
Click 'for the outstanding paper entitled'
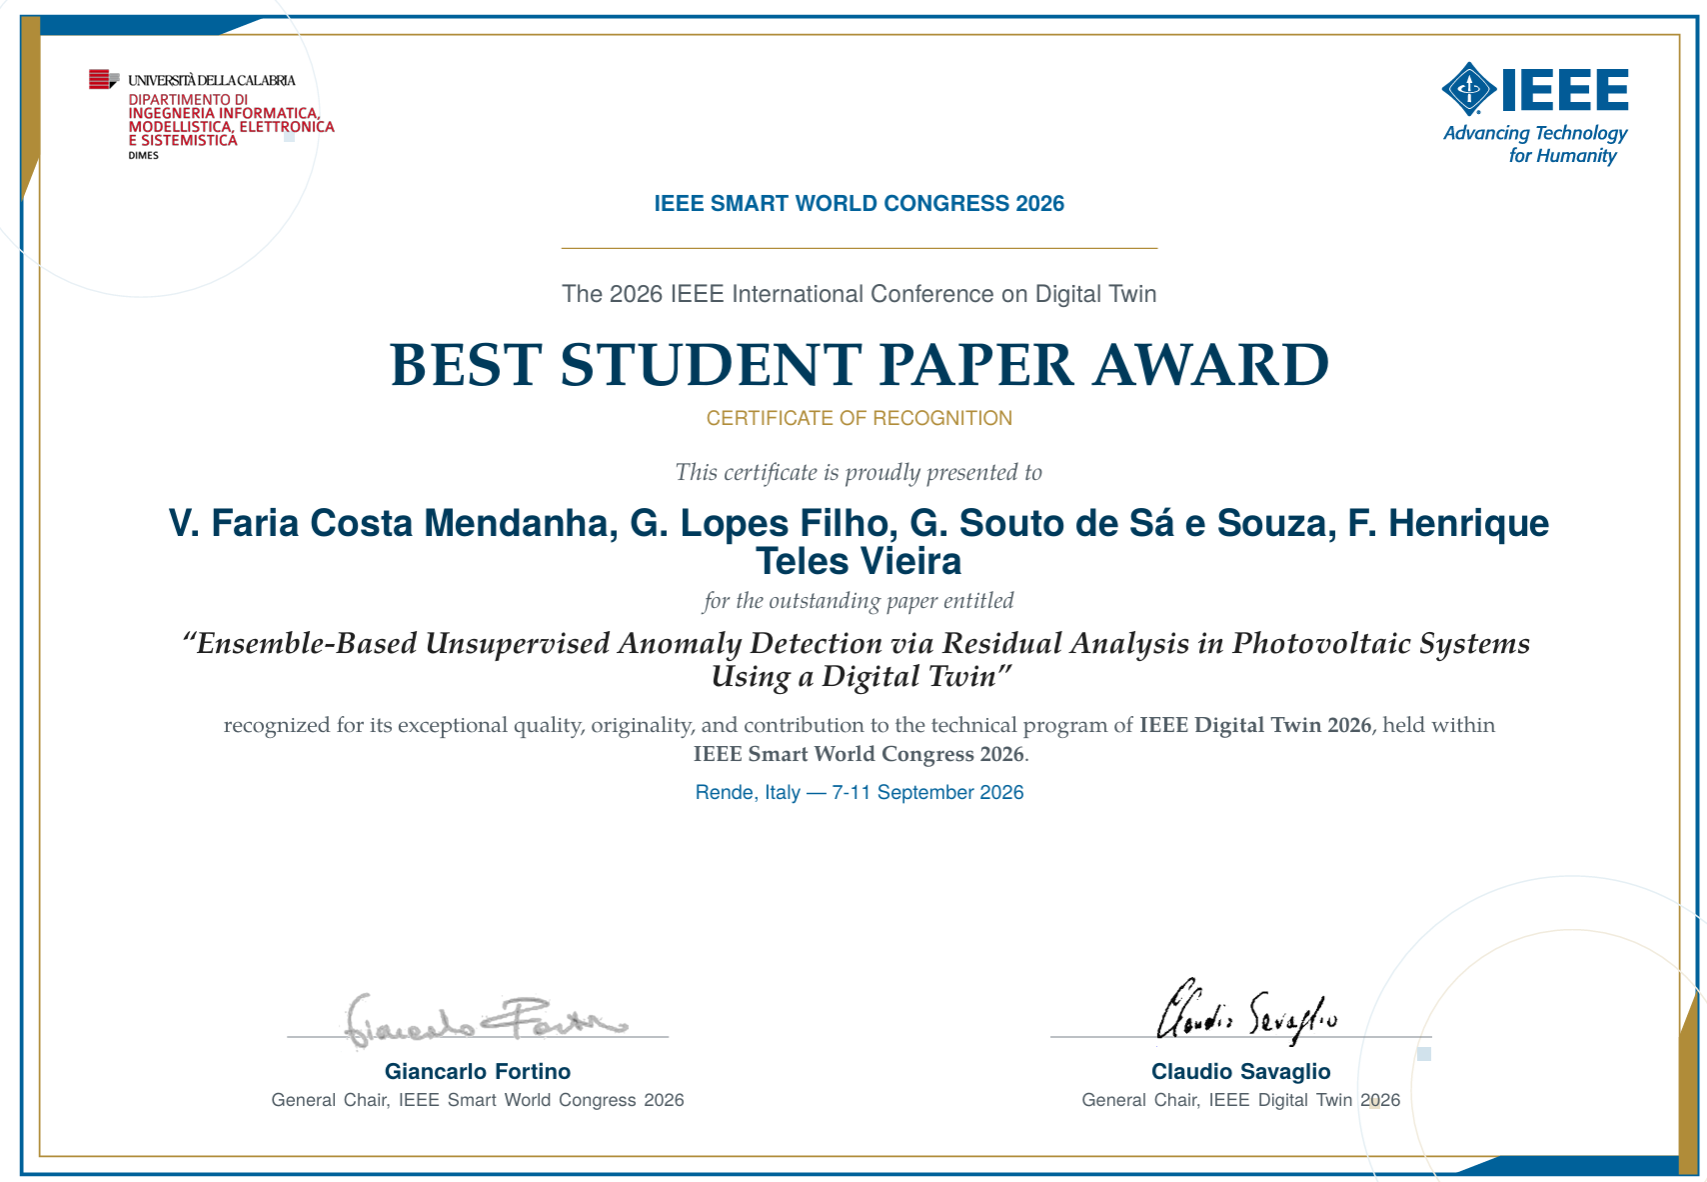click(859, 600)
